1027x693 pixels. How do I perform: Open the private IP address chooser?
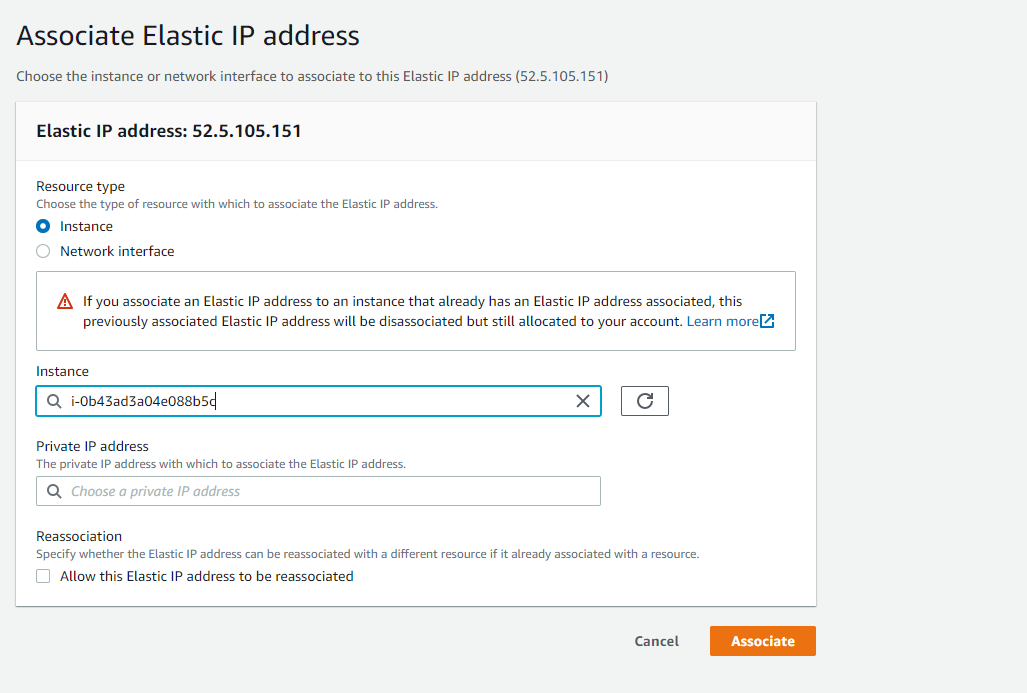coord(318,491)
